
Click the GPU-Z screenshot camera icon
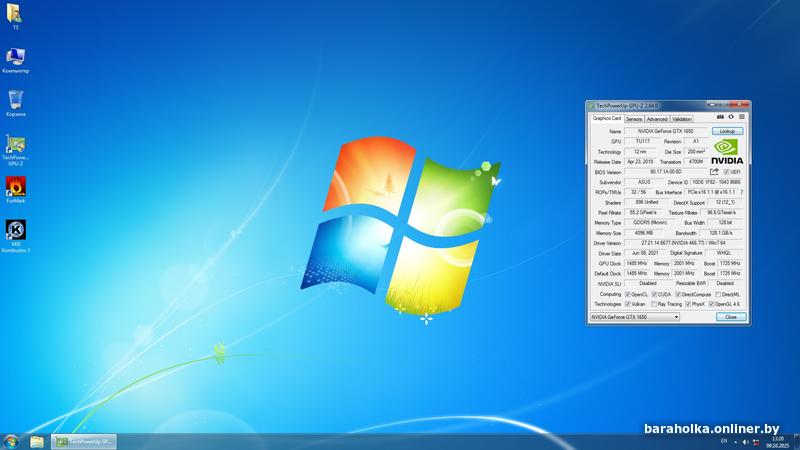tap(720, 117)
